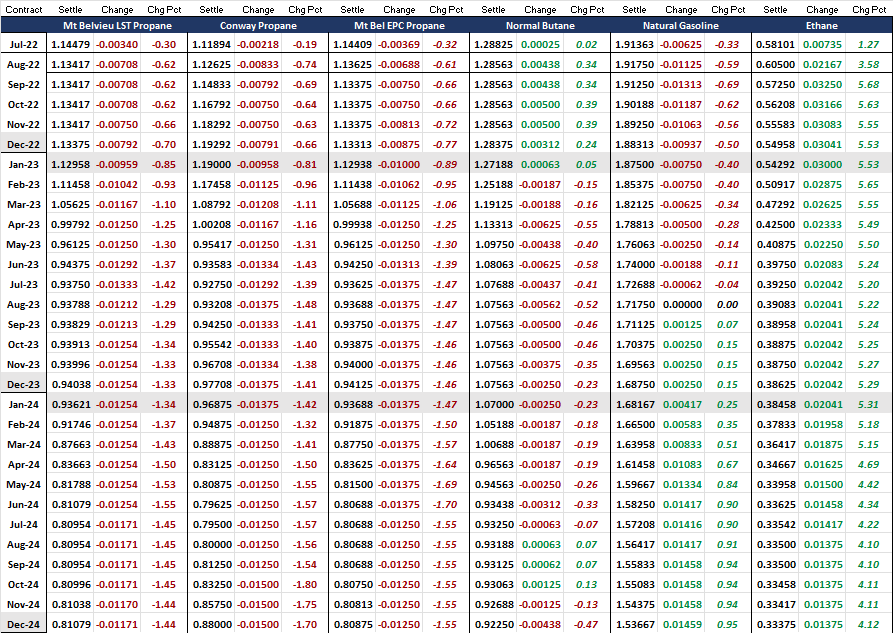Select Jan-24 Natural Gasoline settle 1.68167
This screenshot has height=633, width=893.
point(634,405)
